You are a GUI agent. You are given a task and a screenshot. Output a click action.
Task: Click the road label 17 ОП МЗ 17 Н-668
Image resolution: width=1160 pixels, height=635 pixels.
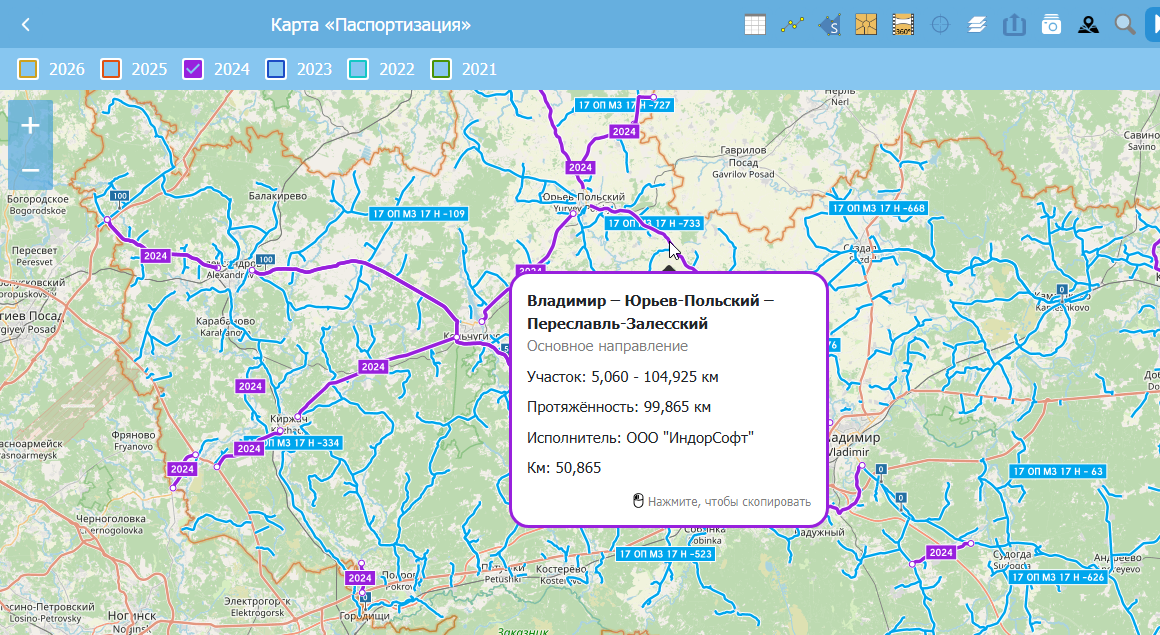(x=878, y=208)
